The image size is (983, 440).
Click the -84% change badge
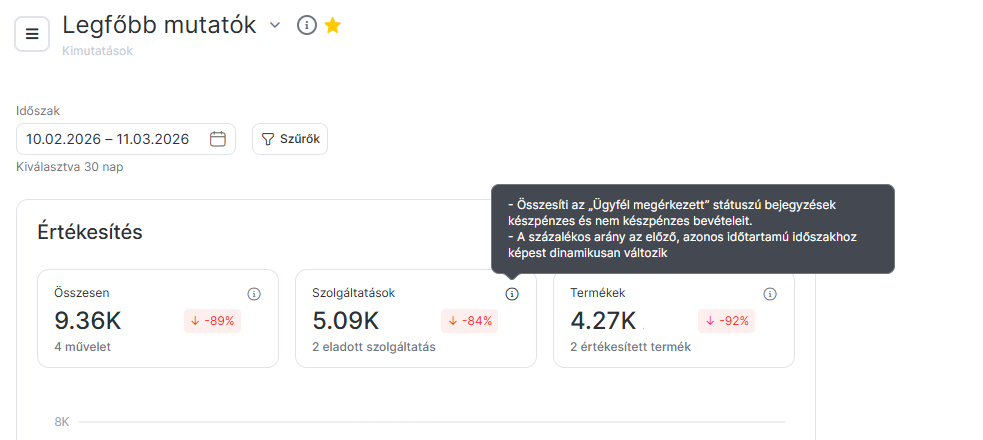[470, 321]
